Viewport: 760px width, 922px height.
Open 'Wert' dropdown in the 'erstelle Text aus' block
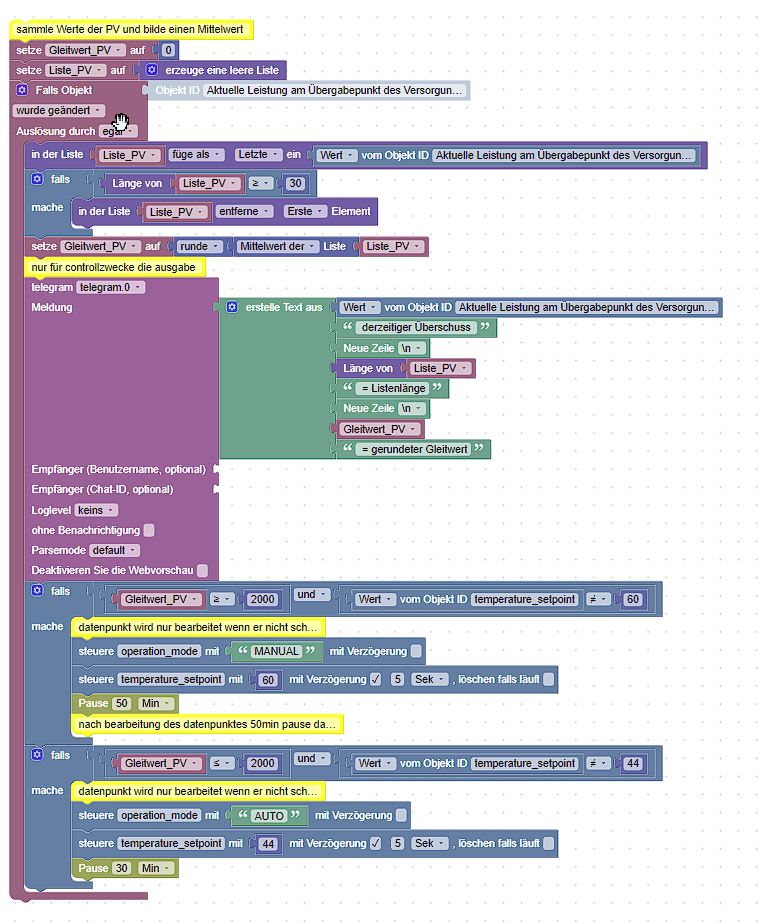(x=361, y=307)
